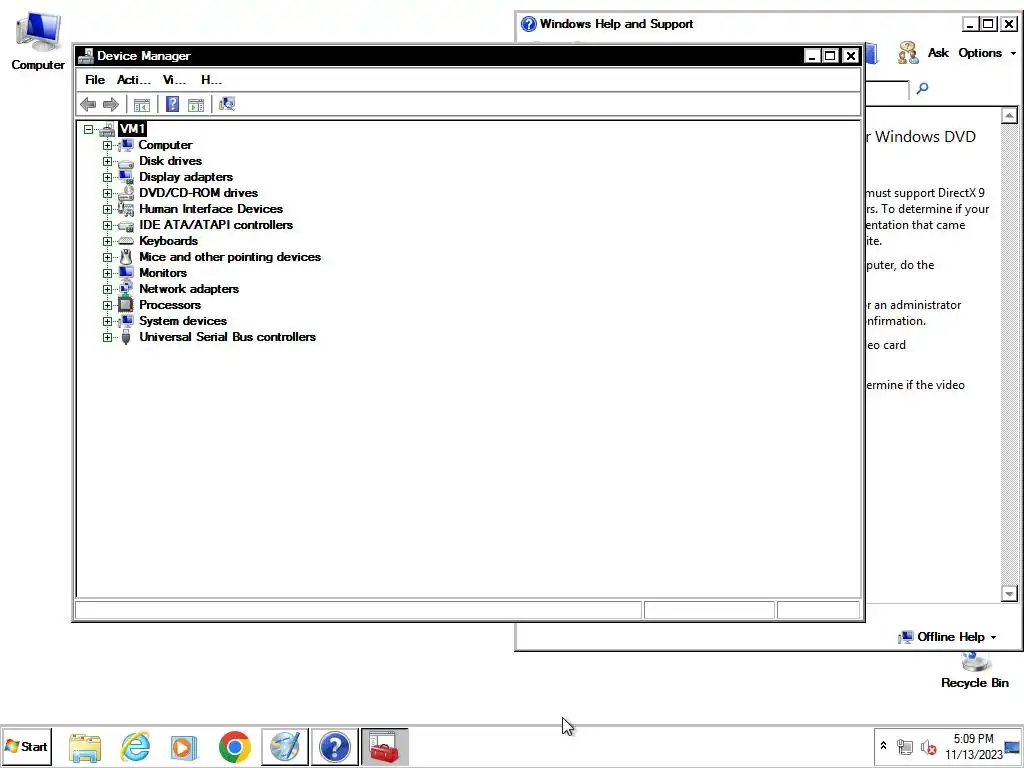Click the Network adapters category icon
This screenshot has width=1024, height=768.
tap(126, 289)
